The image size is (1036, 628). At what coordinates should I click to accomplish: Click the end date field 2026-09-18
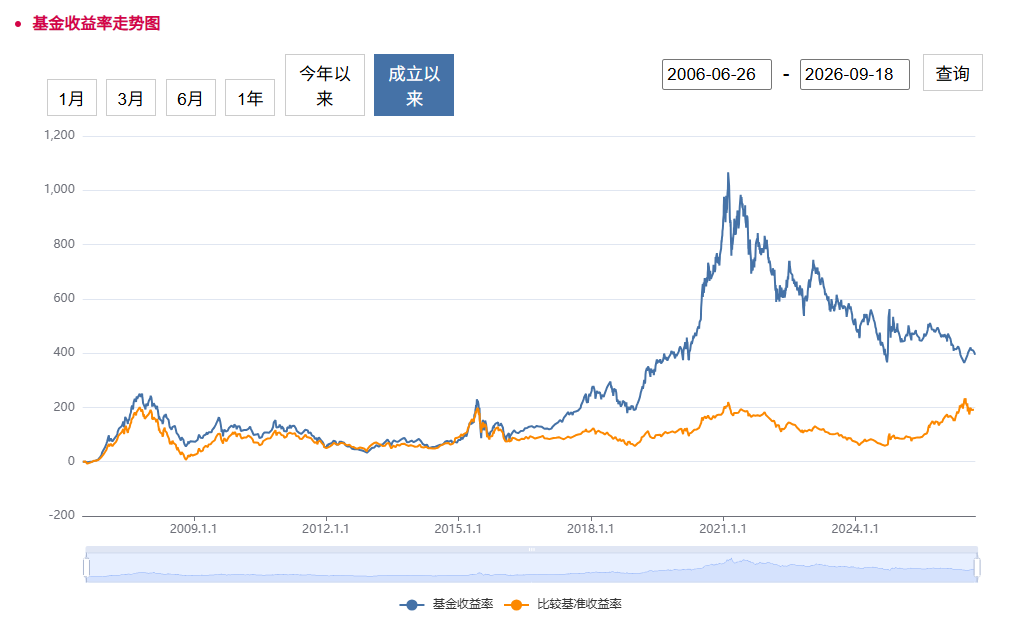[855, 74]
